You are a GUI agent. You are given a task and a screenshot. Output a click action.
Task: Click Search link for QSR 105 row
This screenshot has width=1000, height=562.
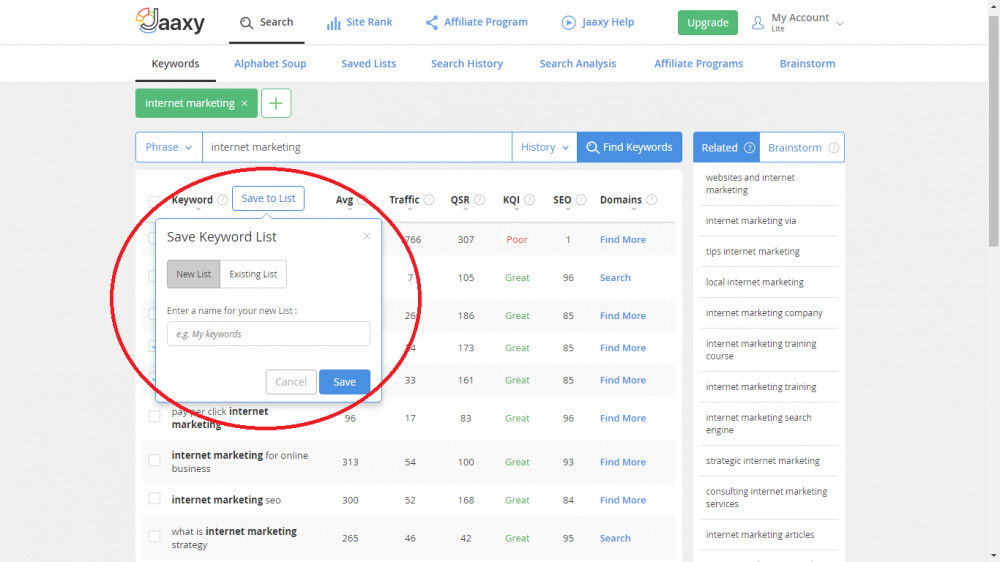click(x=615, y=277)
